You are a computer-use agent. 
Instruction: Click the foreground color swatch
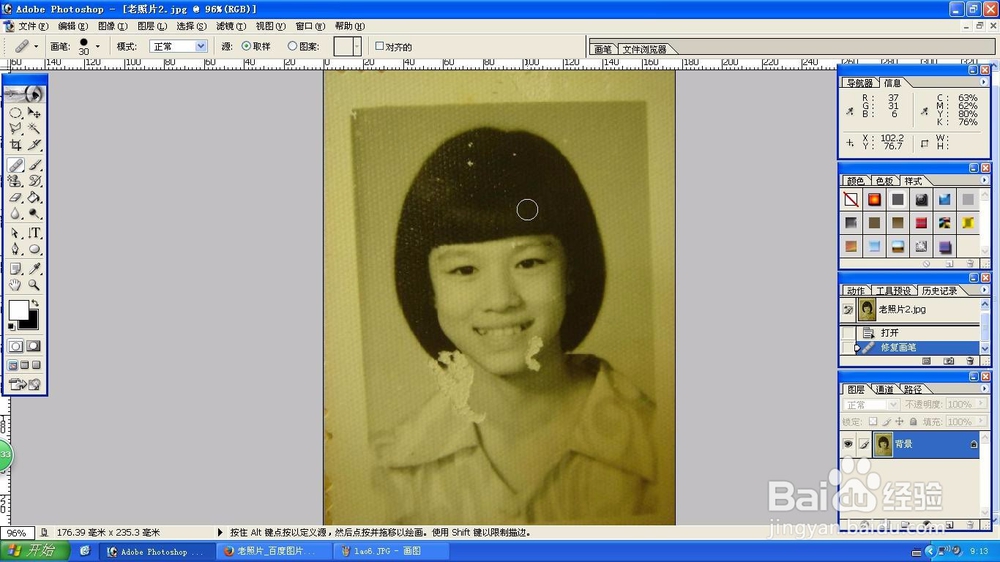click(x=18, y=311)
